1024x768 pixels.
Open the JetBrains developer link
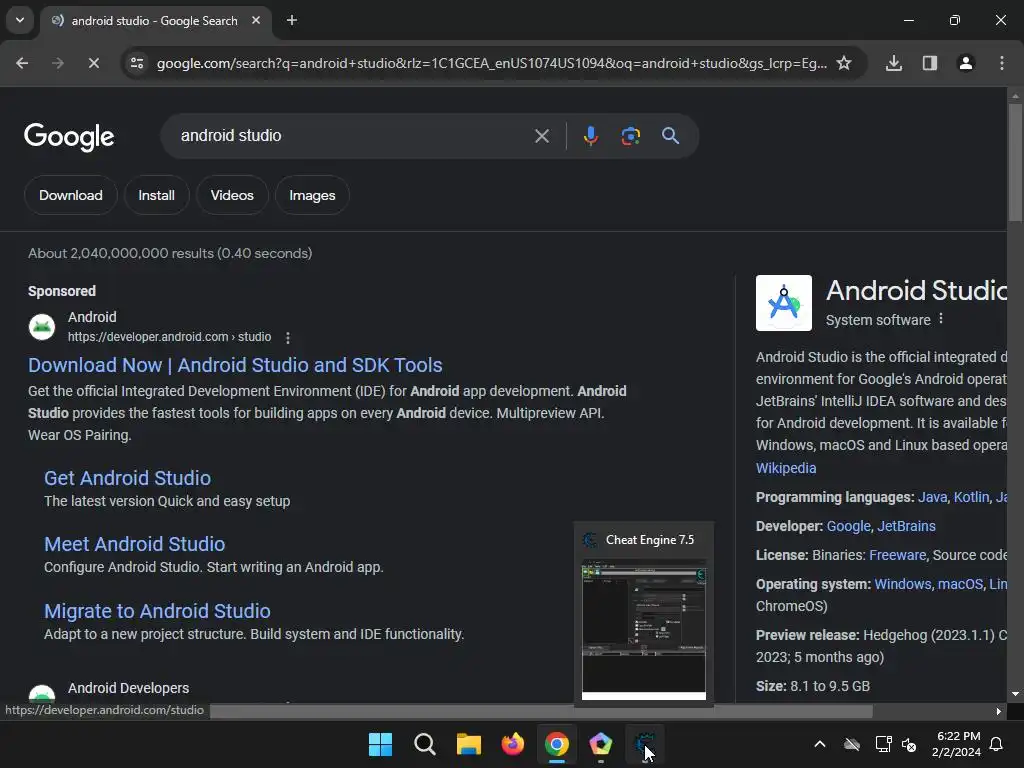[906, 526]
